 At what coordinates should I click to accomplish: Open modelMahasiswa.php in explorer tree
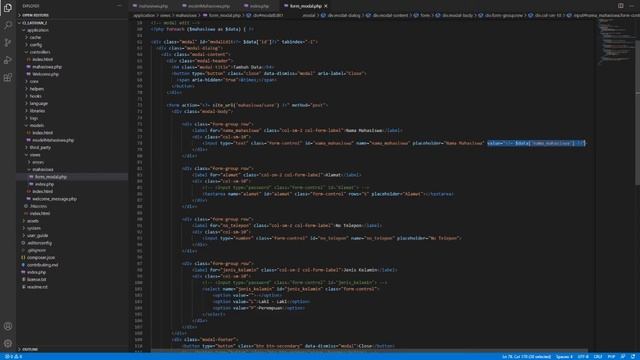(x=53, y=140)
